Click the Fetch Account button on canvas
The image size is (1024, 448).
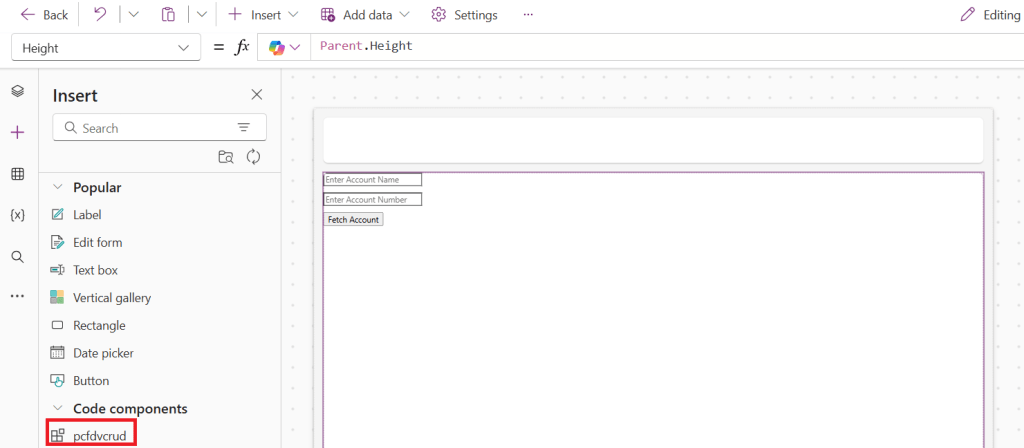[353, 219]
